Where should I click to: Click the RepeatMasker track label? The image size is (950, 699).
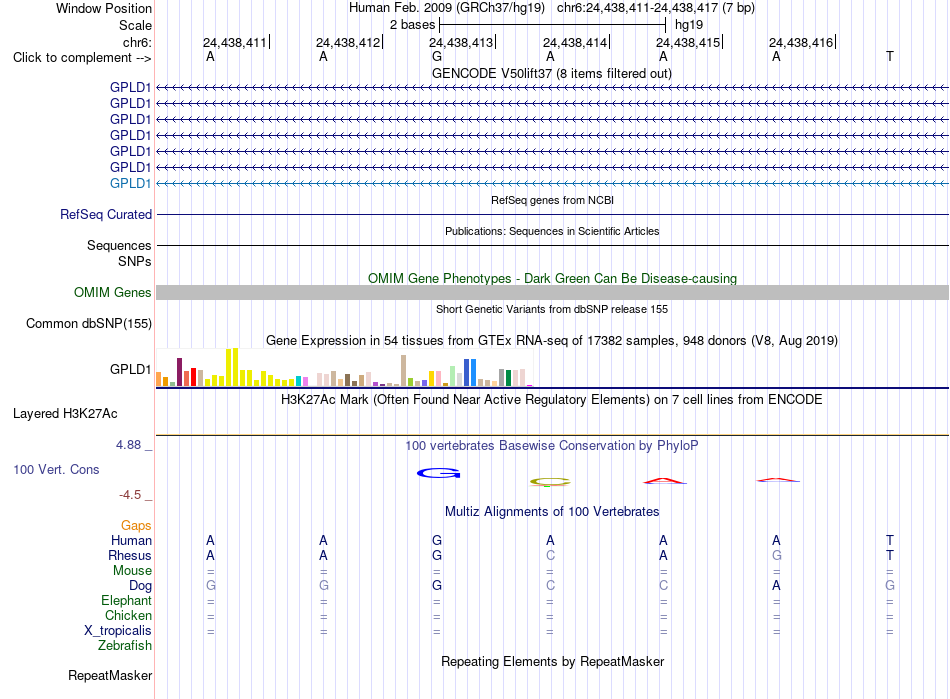(110, 675)
